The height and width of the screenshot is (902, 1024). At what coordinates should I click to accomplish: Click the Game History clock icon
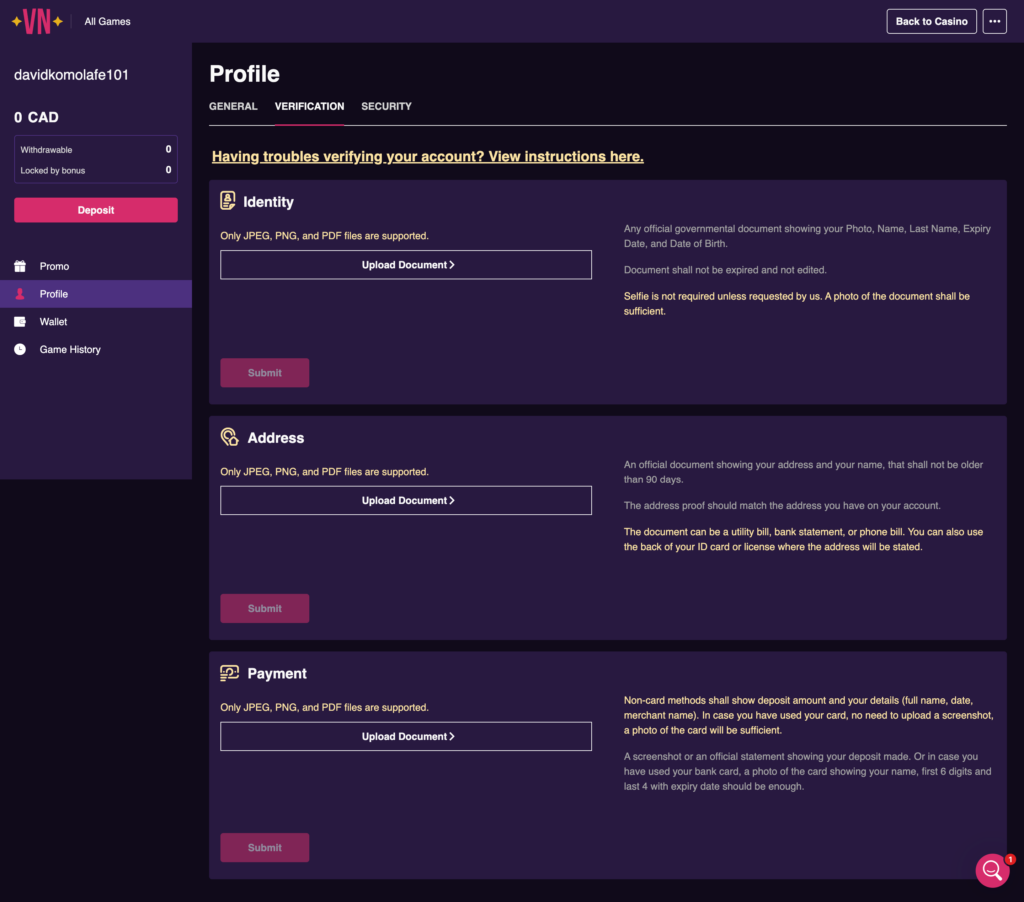tap(20, 349)
